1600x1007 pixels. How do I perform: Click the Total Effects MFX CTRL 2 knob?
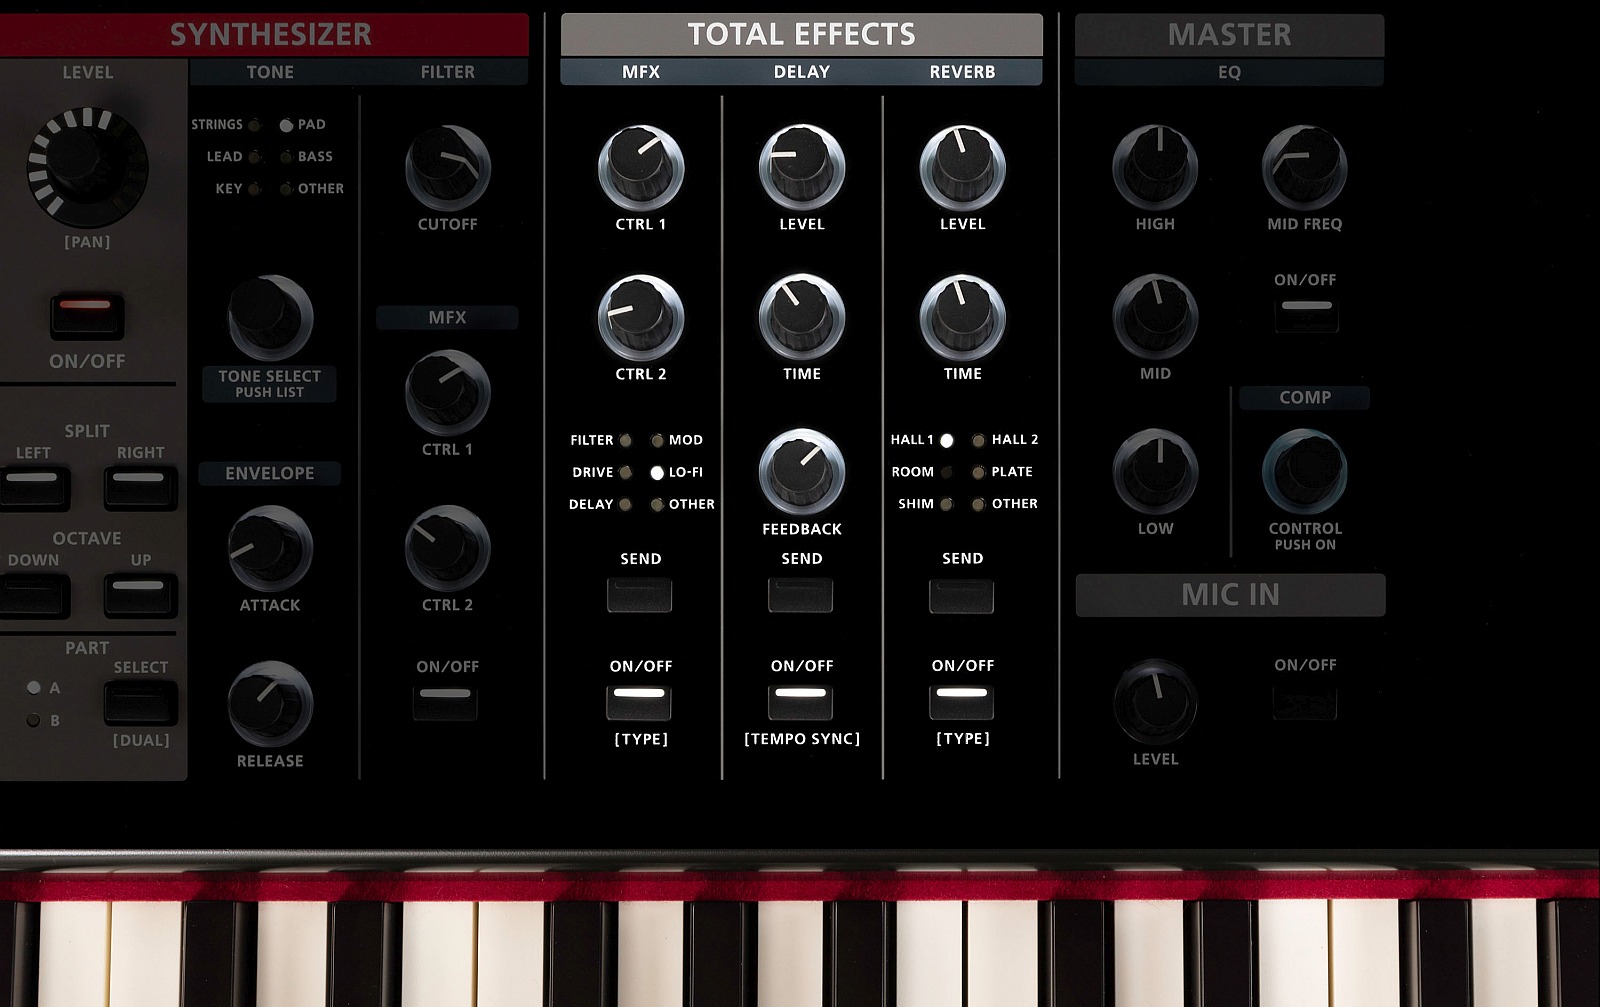tap(641, 317)
